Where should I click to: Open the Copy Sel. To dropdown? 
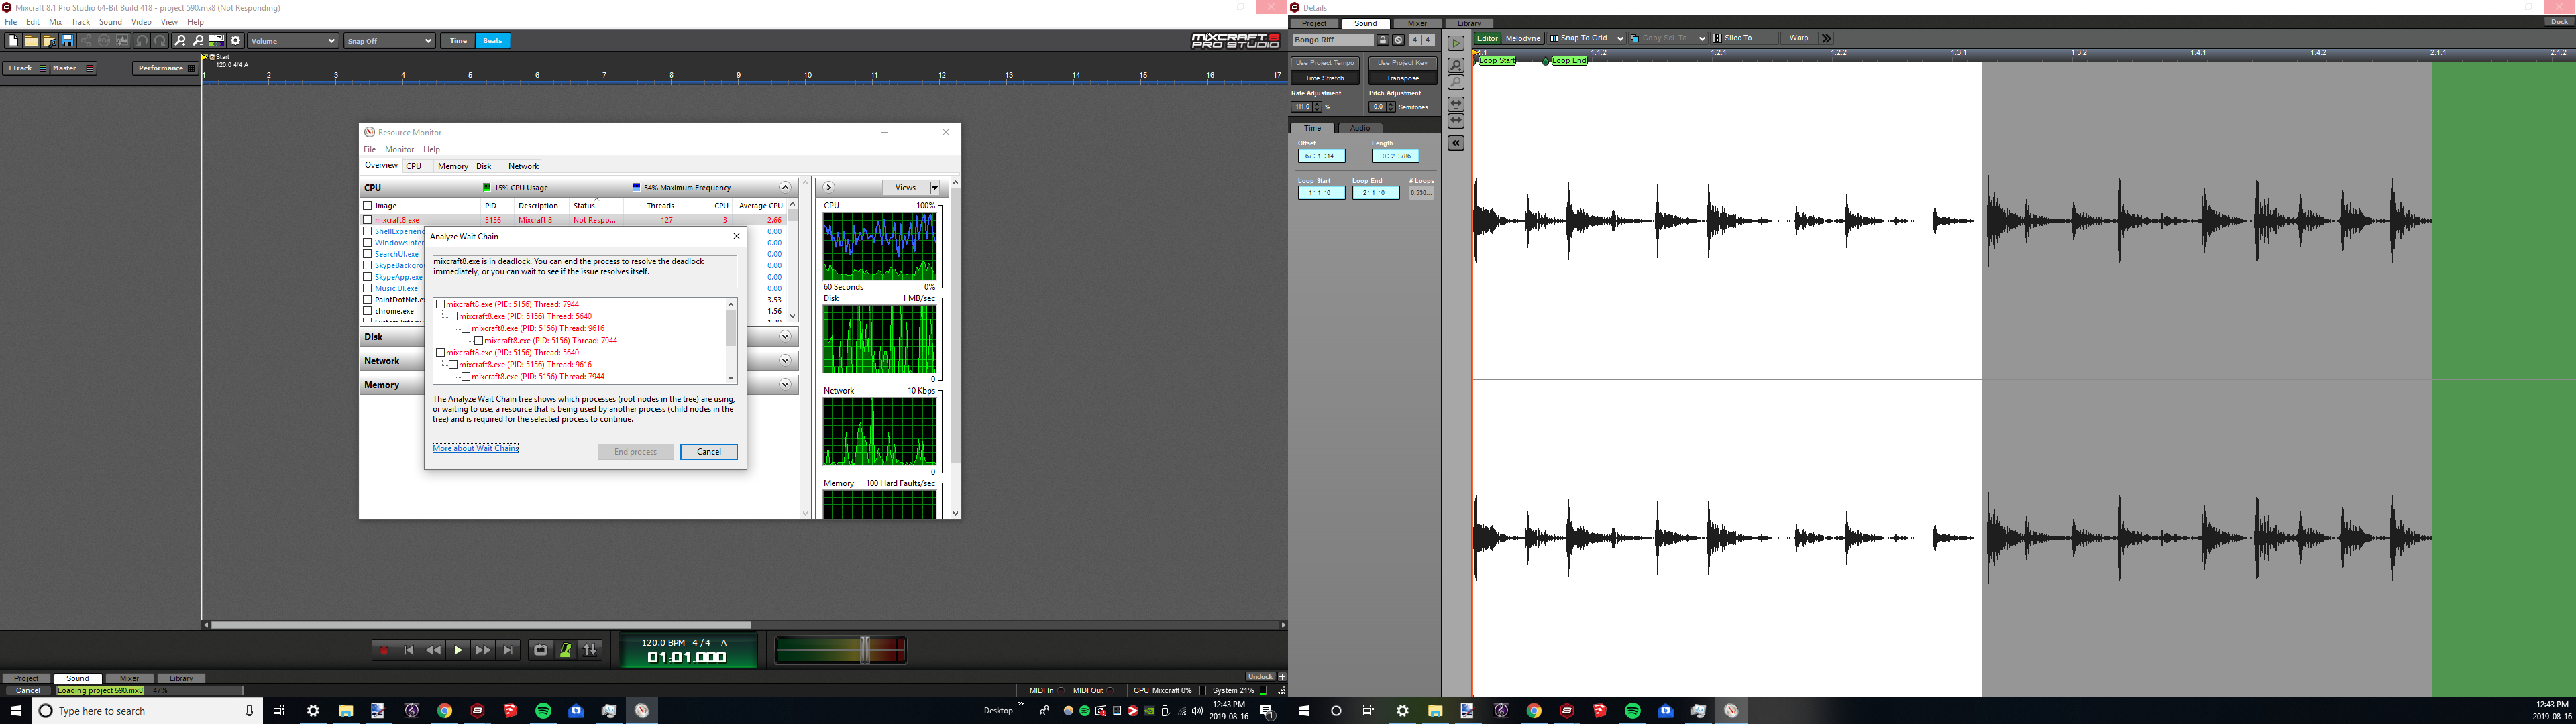click(x=1668, y=39)
